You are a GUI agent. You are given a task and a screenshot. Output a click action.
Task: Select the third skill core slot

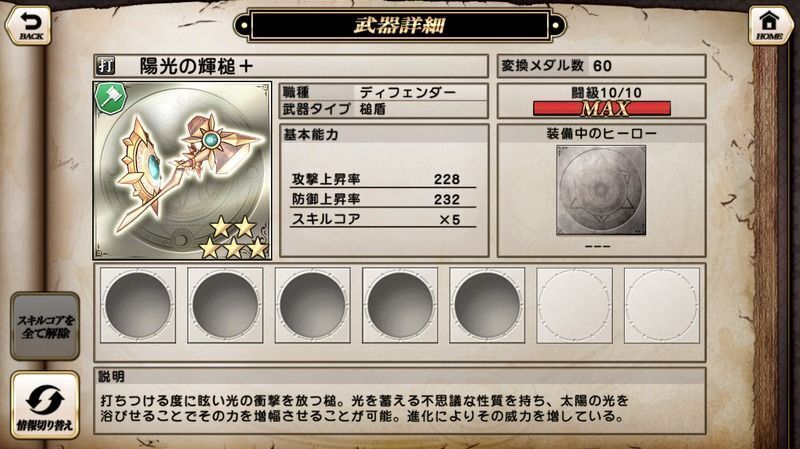tap(312, 305)
